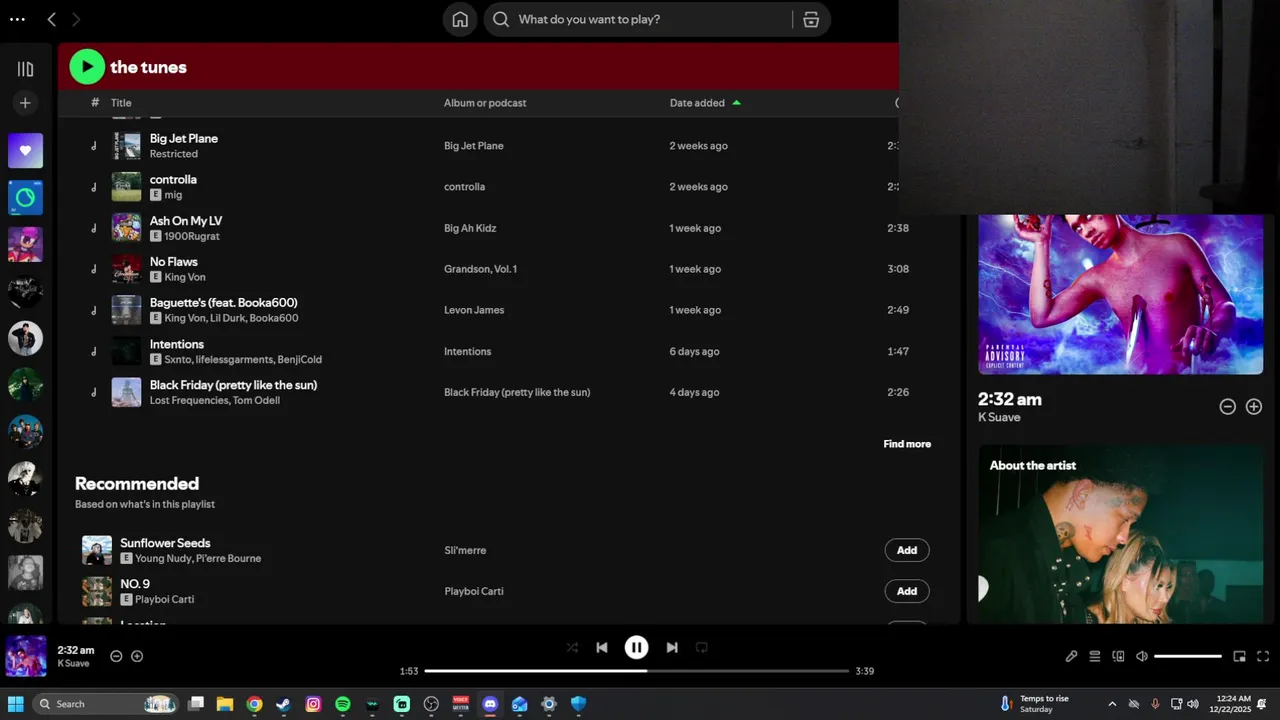Toggle shuffle in player bar

point(572,647)
